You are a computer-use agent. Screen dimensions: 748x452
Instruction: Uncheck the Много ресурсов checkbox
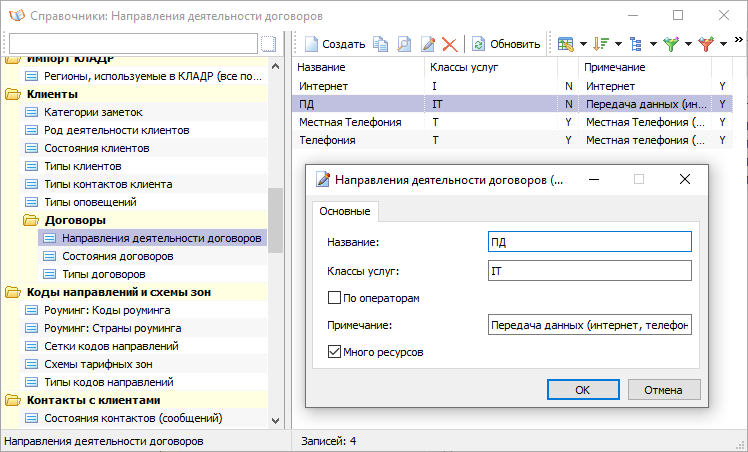pos(334,352)
